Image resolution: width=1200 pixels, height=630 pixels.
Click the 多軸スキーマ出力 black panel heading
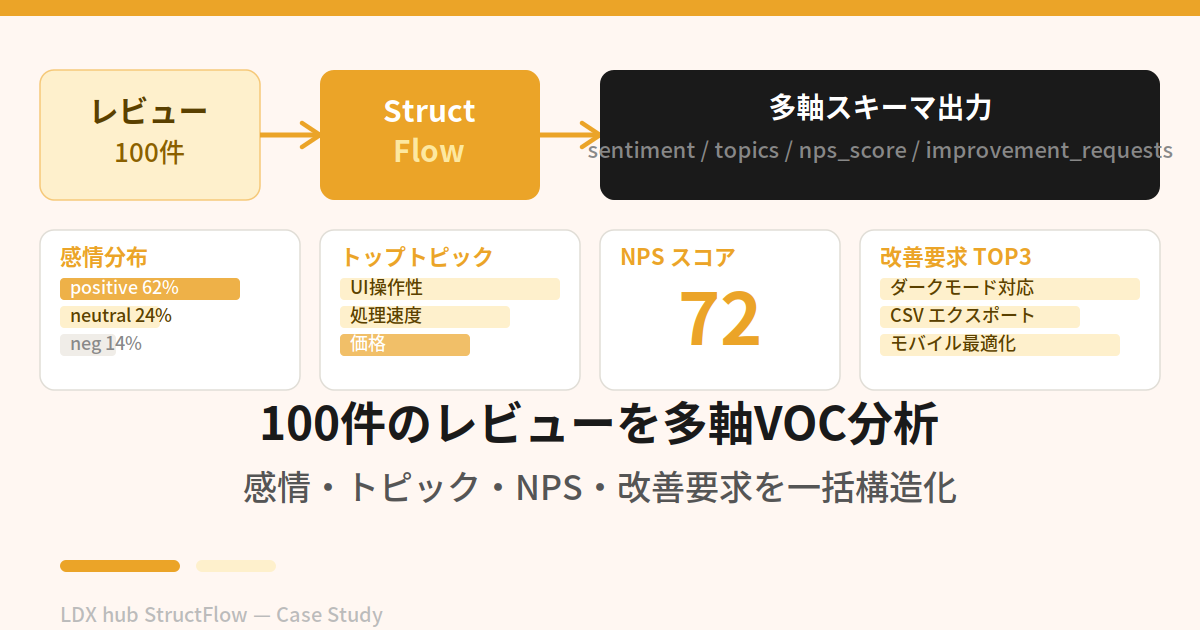tap(880, 107)
